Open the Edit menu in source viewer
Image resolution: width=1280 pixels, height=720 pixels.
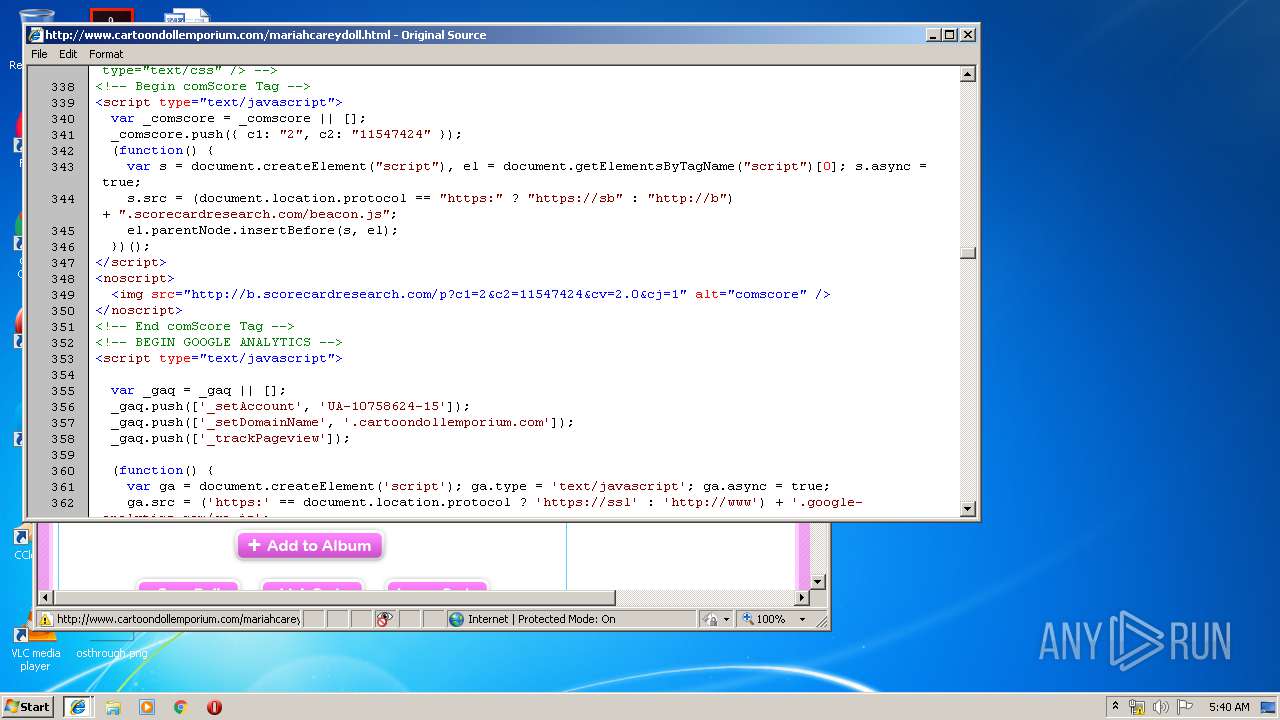68,54
